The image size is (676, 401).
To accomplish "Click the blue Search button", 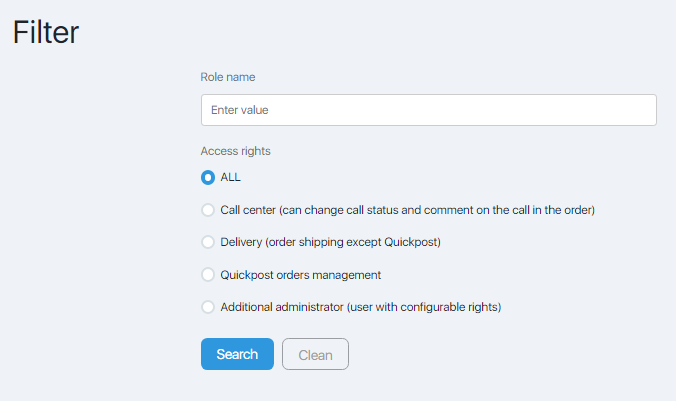I will pos(237,354).
